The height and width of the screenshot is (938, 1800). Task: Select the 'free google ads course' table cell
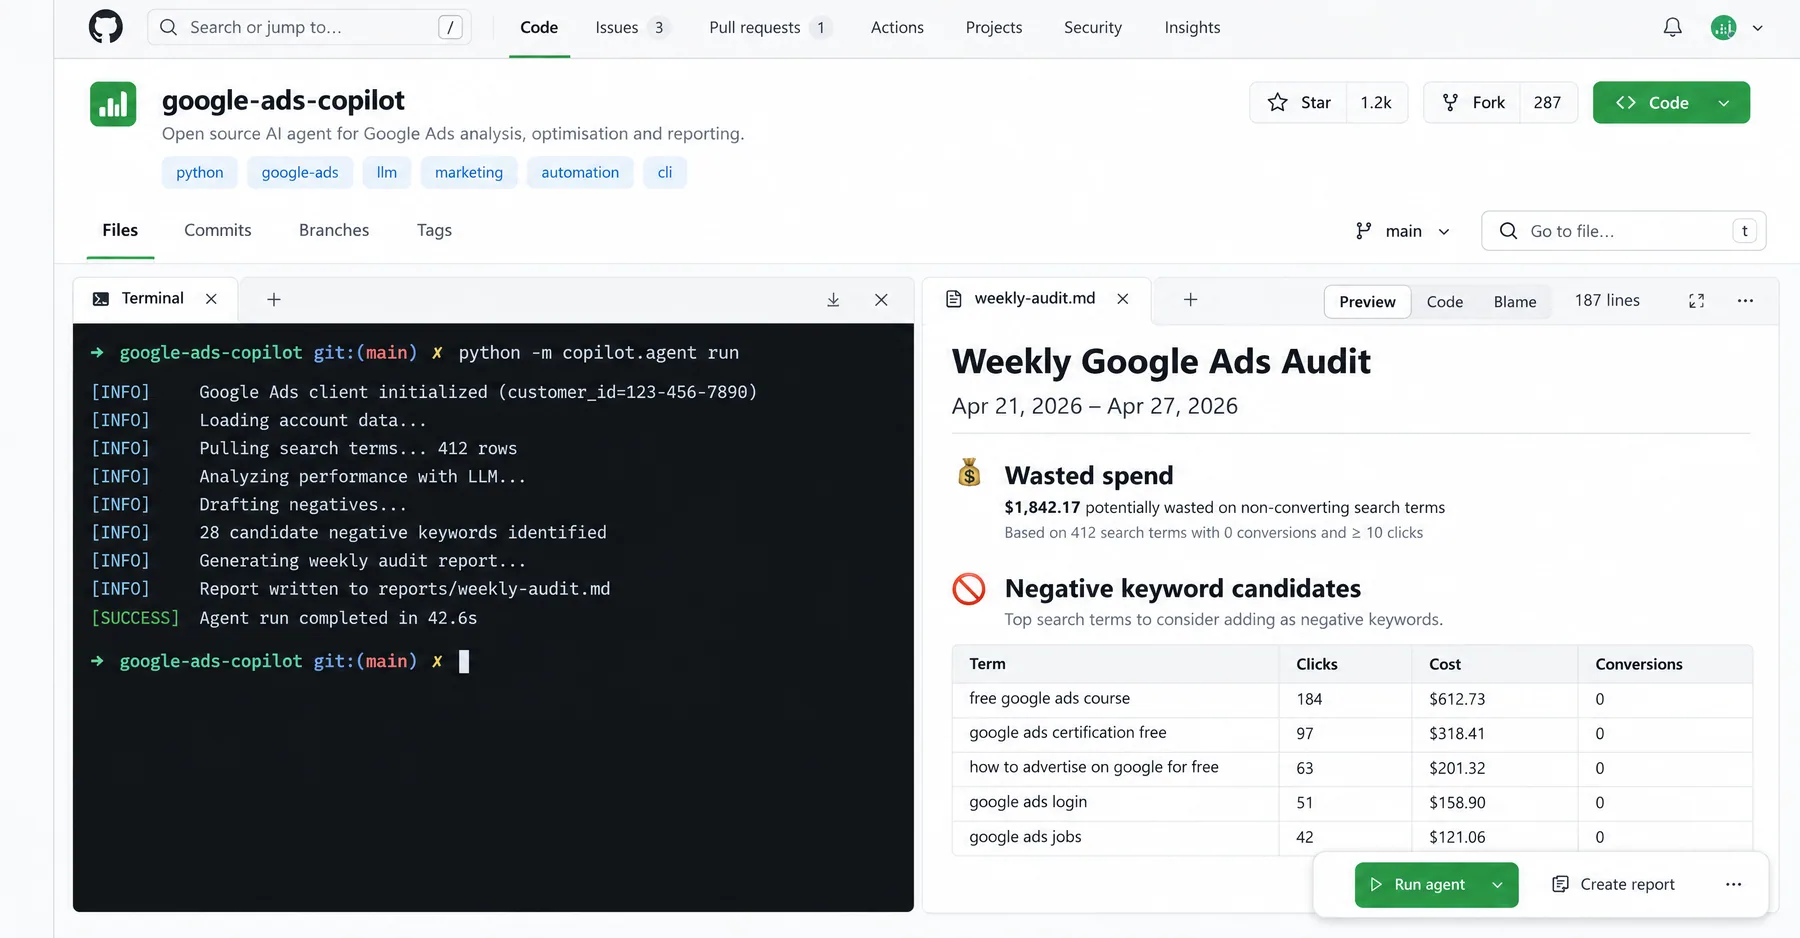[1115, 699]
